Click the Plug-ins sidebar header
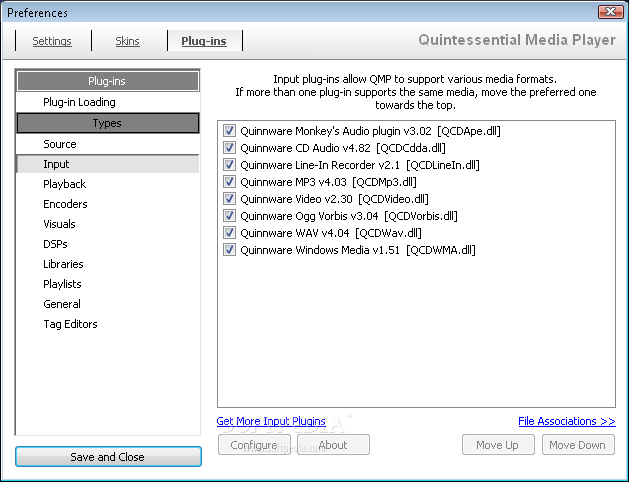Viewport: 629px width, 482px height. [108, 81]
